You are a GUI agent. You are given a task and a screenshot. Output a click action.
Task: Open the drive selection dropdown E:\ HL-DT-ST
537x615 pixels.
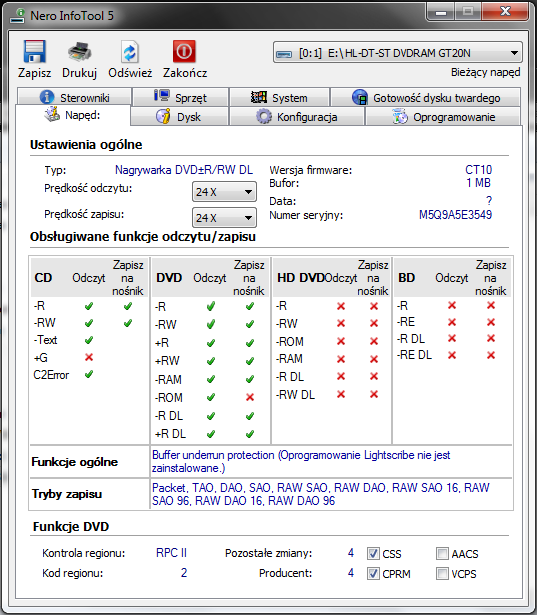397,53
